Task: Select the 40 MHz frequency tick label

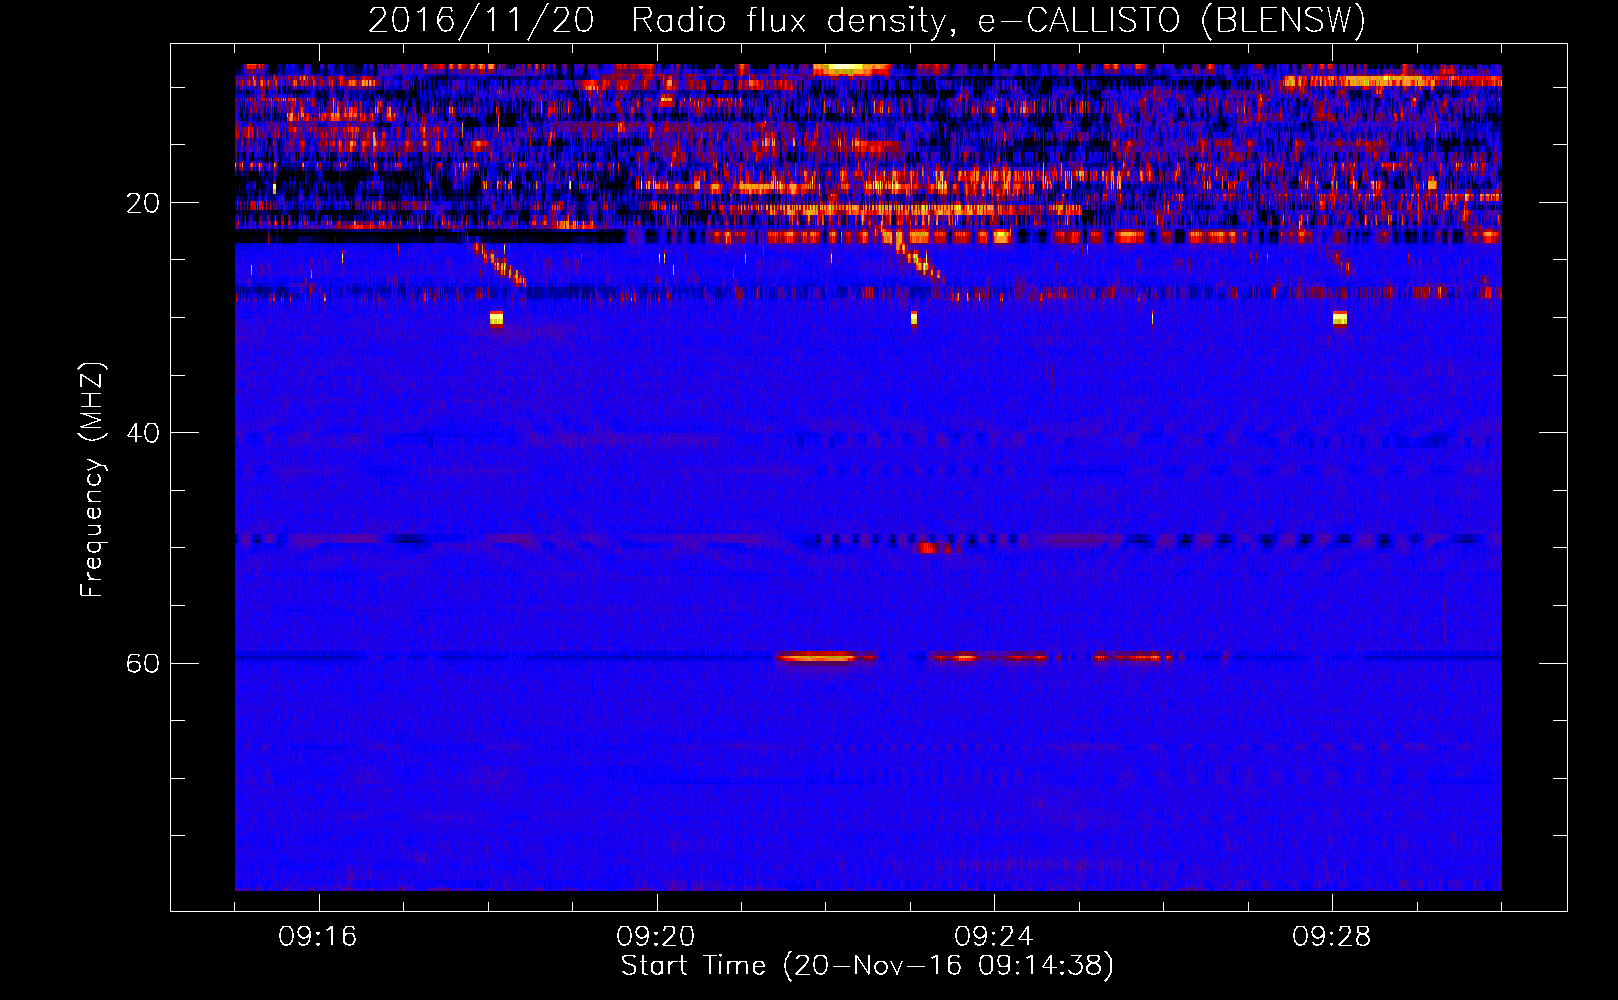Action: 142,433
